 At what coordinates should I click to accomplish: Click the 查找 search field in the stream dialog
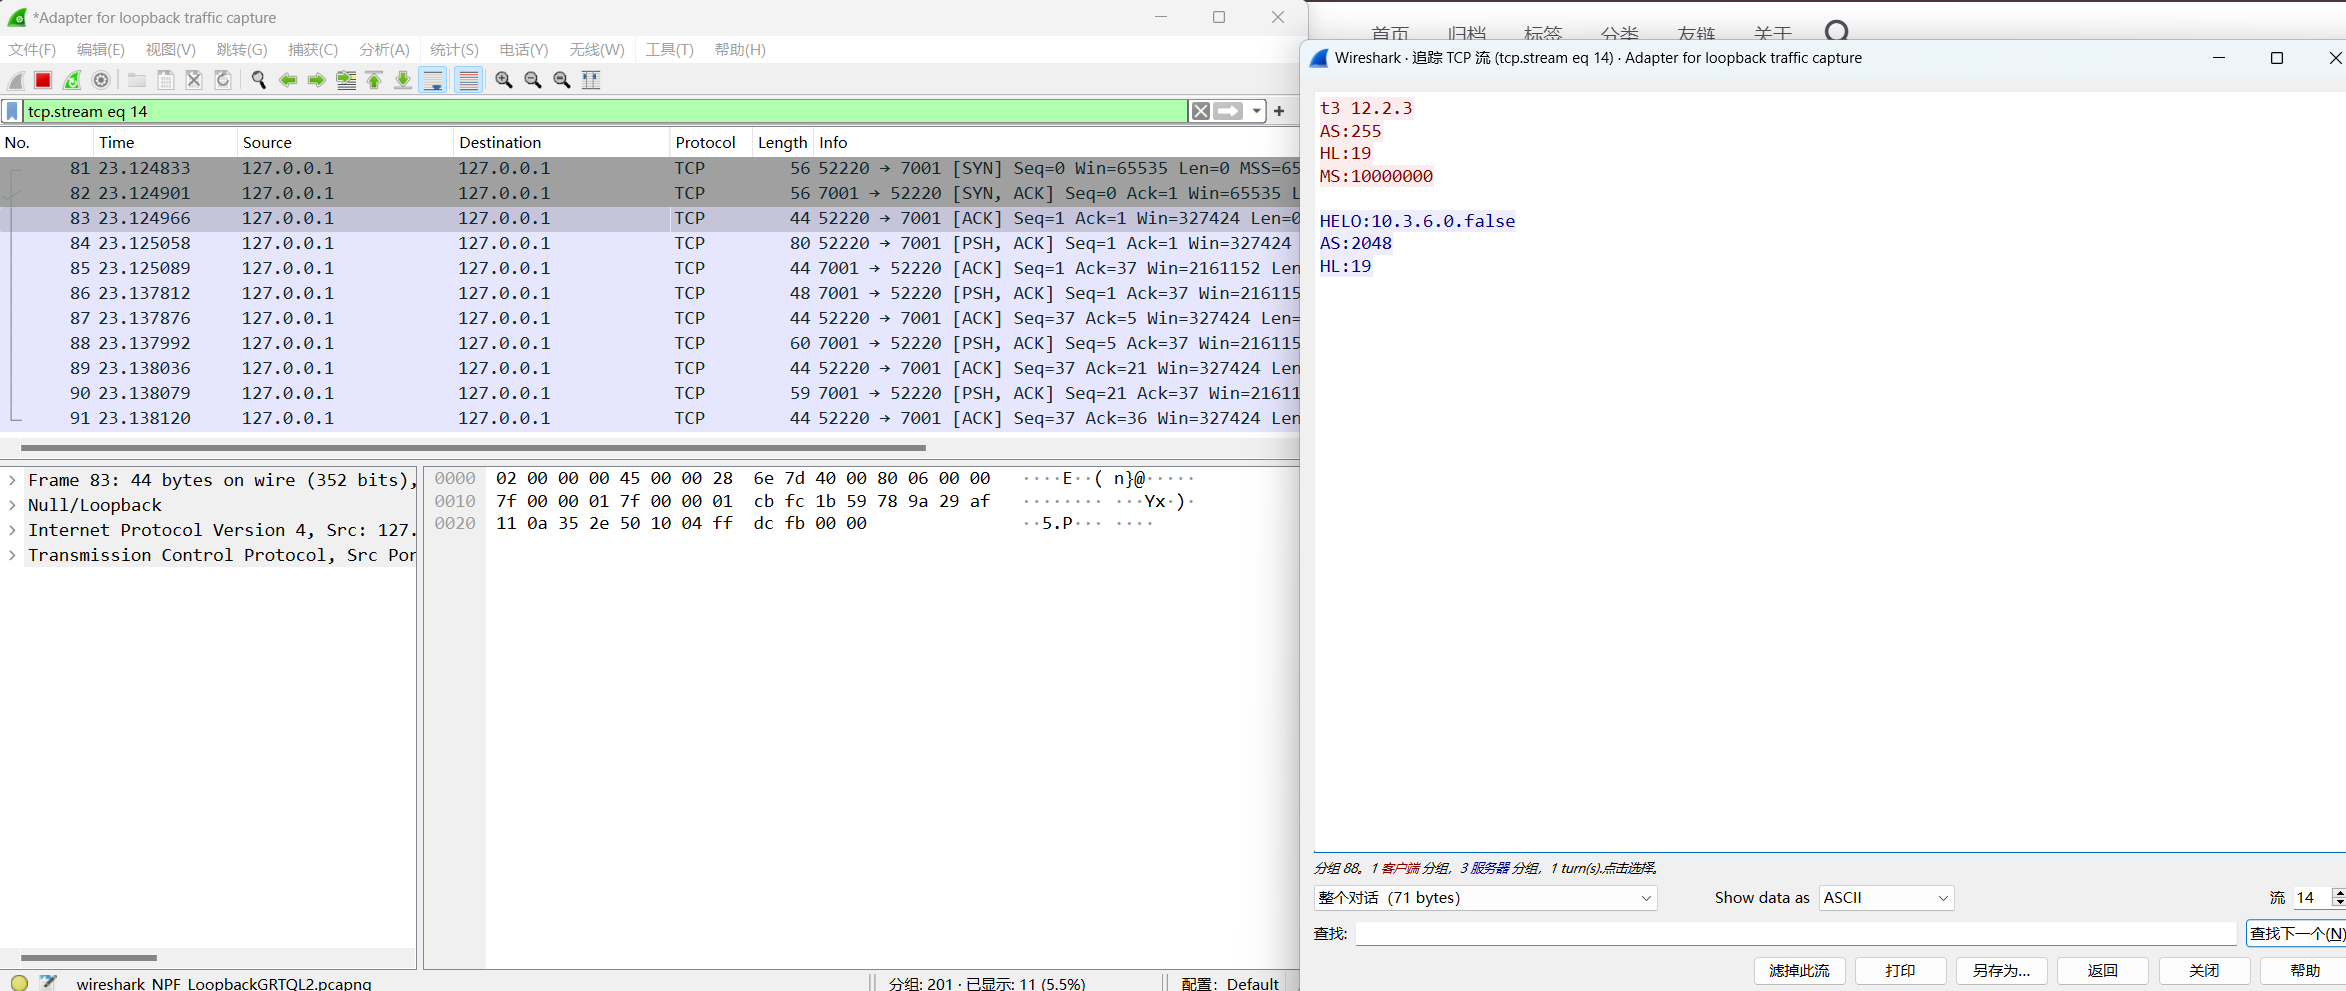pyautogui.click(x=1796, y=934)
